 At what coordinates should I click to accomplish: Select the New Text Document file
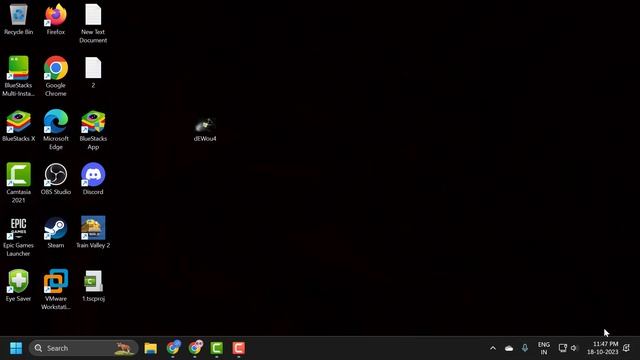point(93,23)
